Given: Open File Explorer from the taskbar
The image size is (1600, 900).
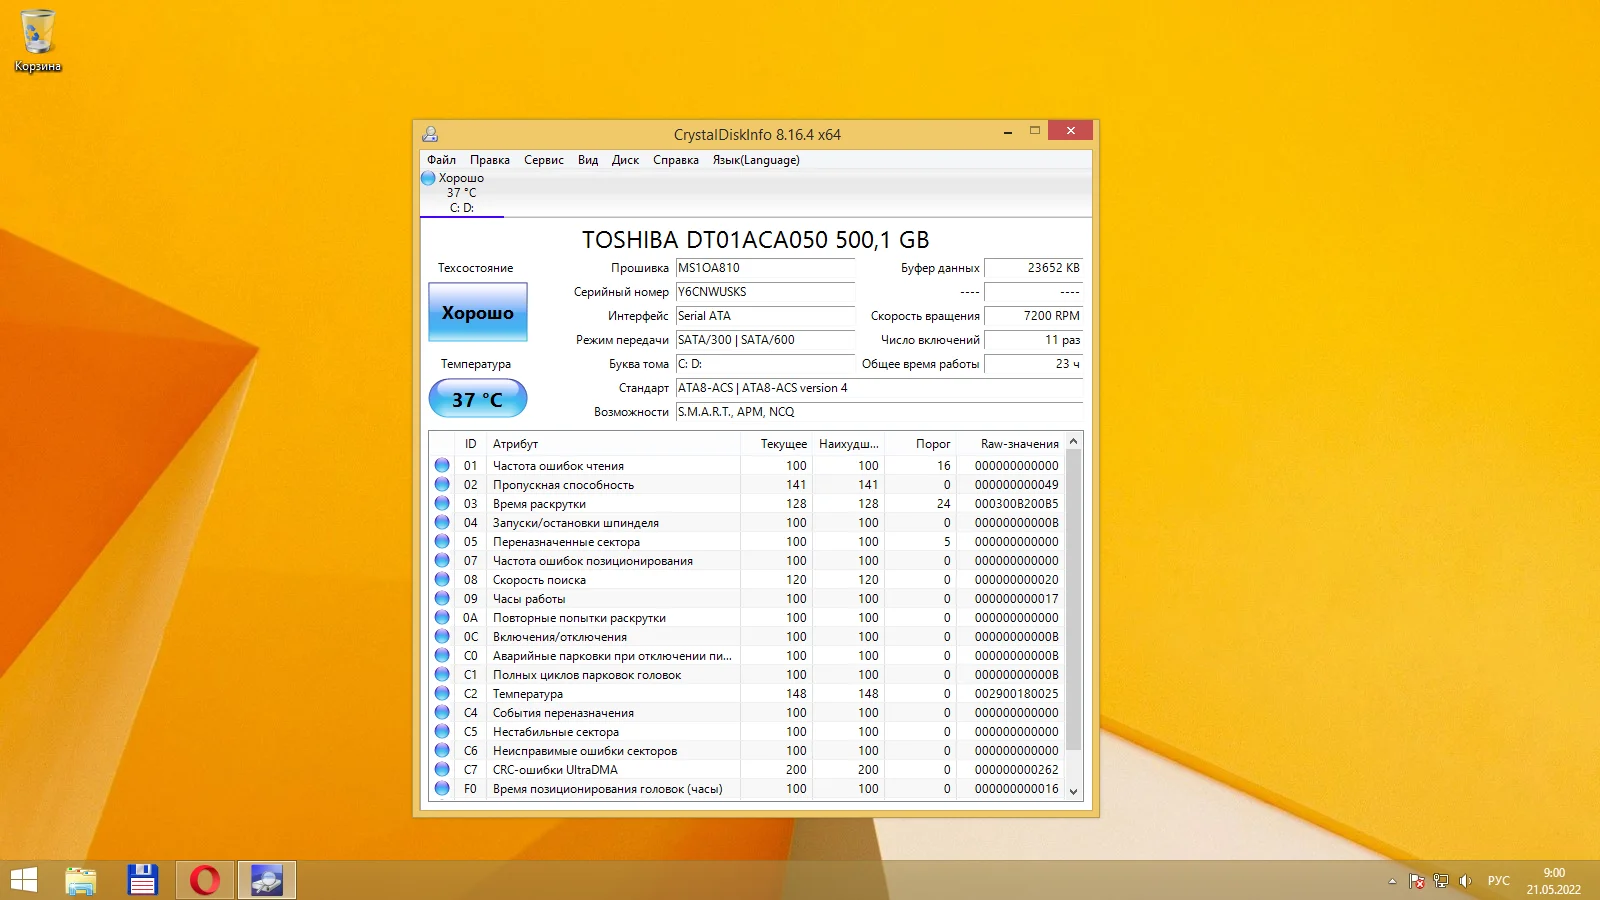Looking at the screenshot, I should pyautogui.click(x=81, y=880).
